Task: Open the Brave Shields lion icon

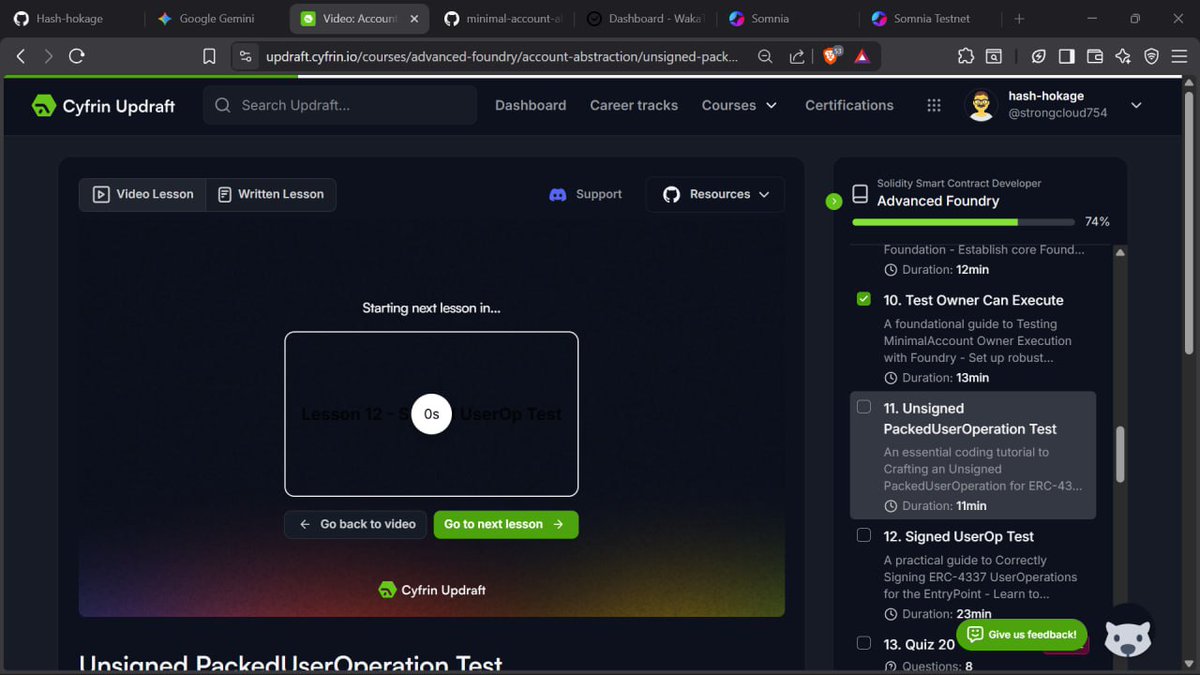Action: point(831,57)
